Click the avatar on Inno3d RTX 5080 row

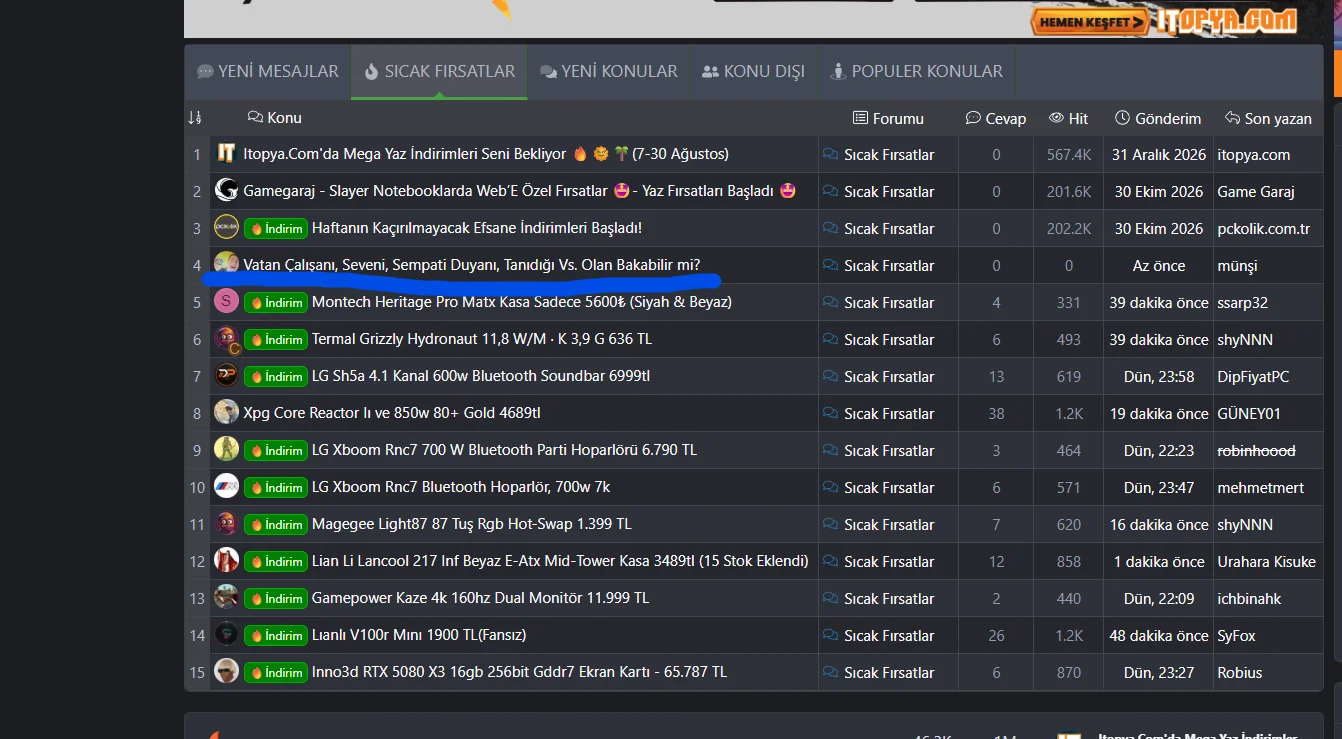coord(226,672)
